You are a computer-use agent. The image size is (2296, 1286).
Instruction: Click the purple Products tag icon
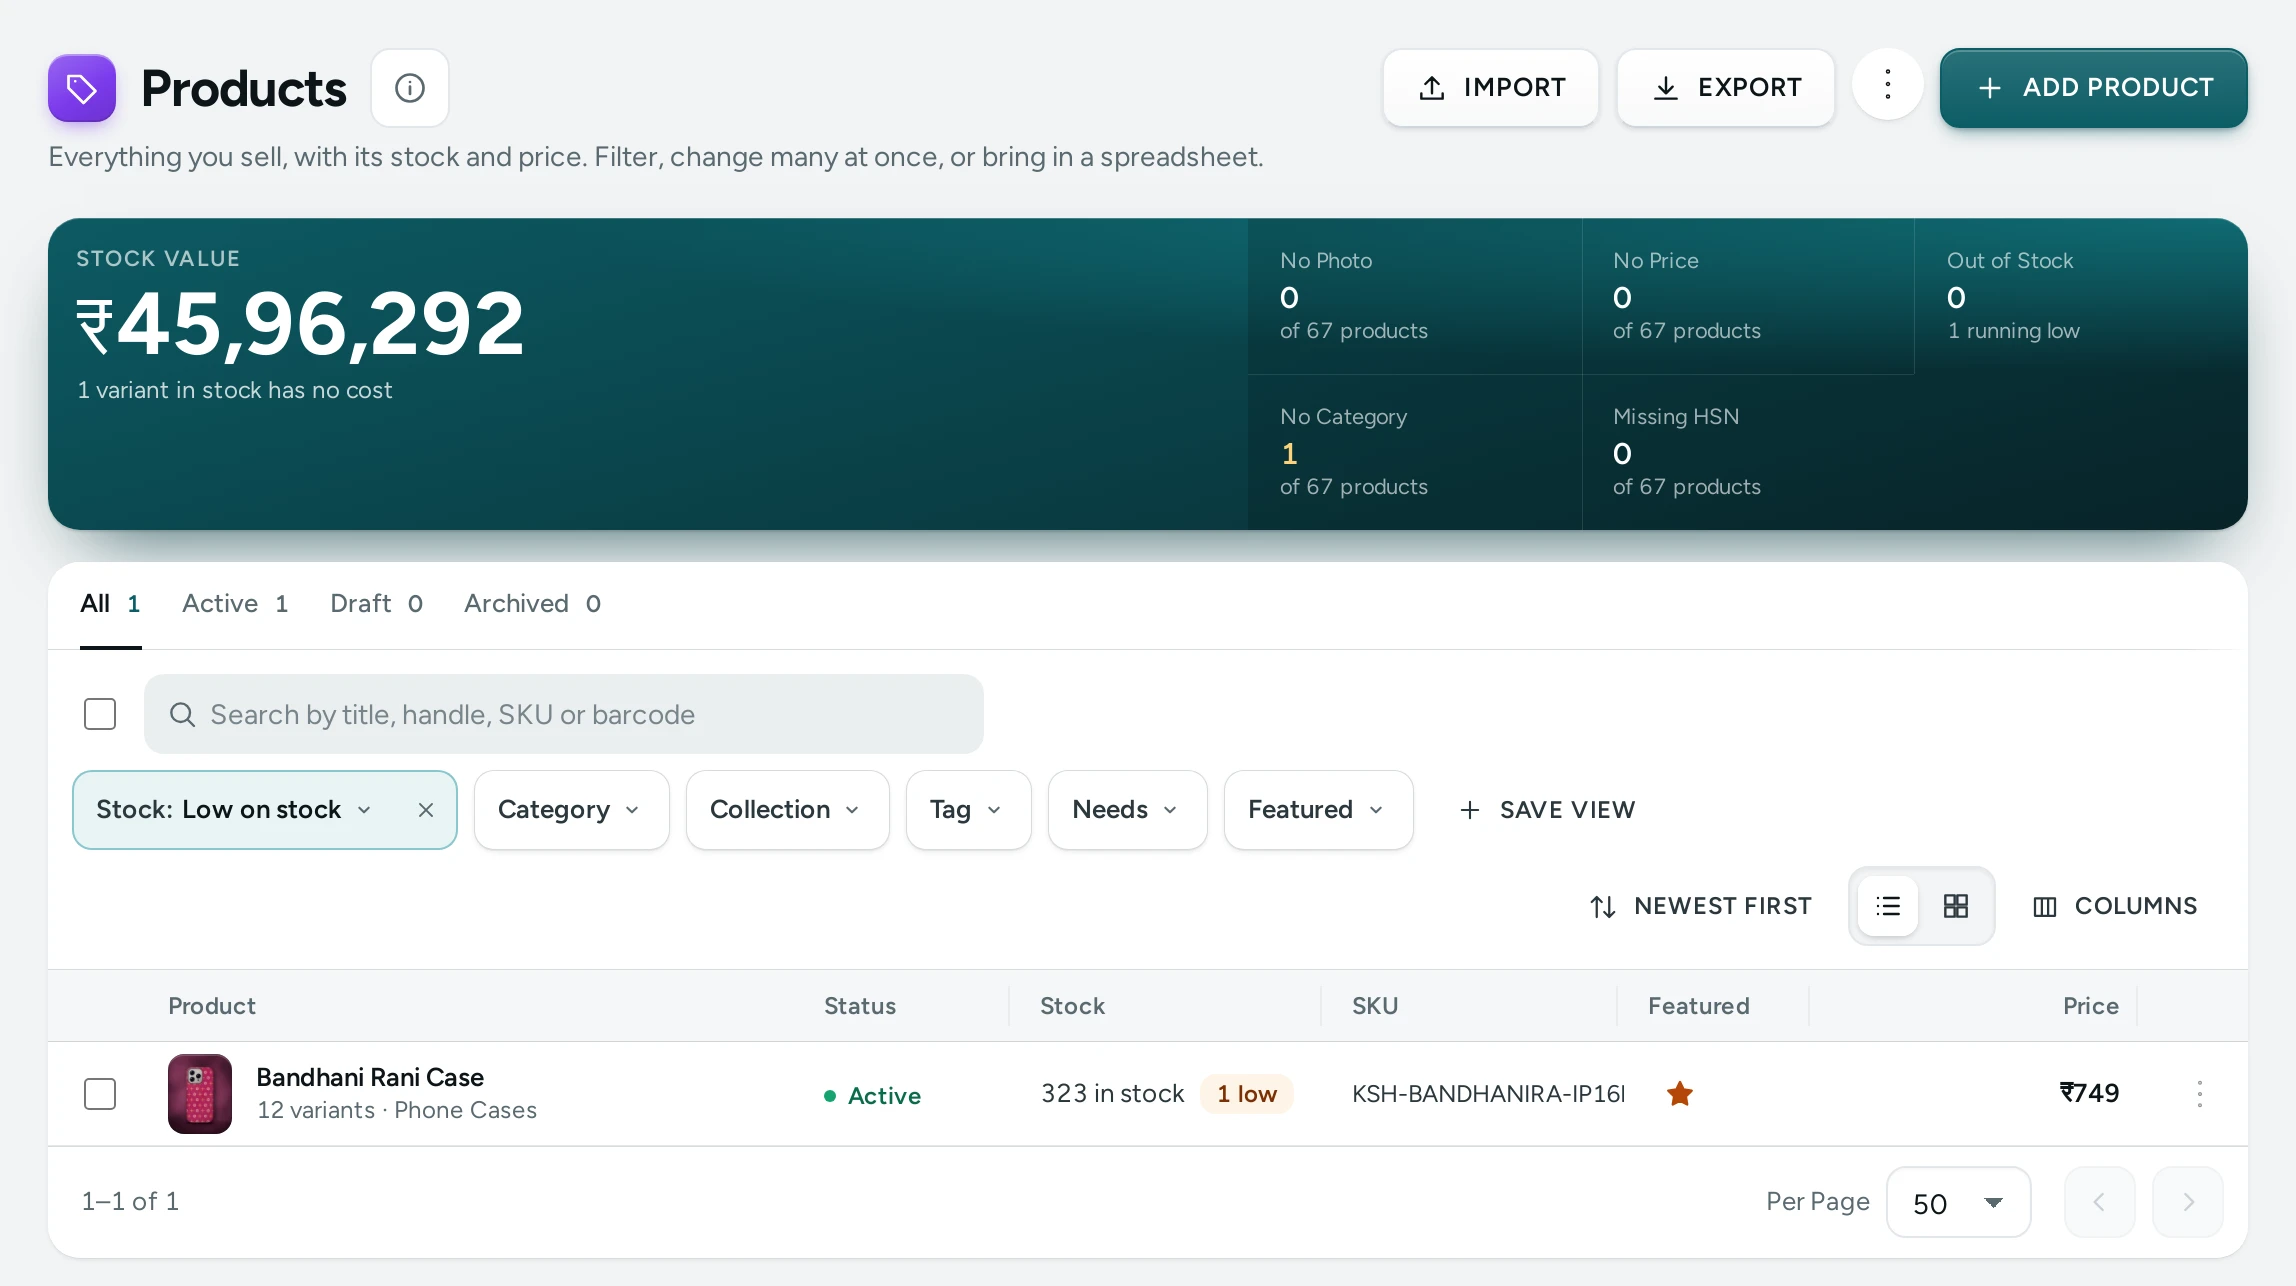pos(82,88)
